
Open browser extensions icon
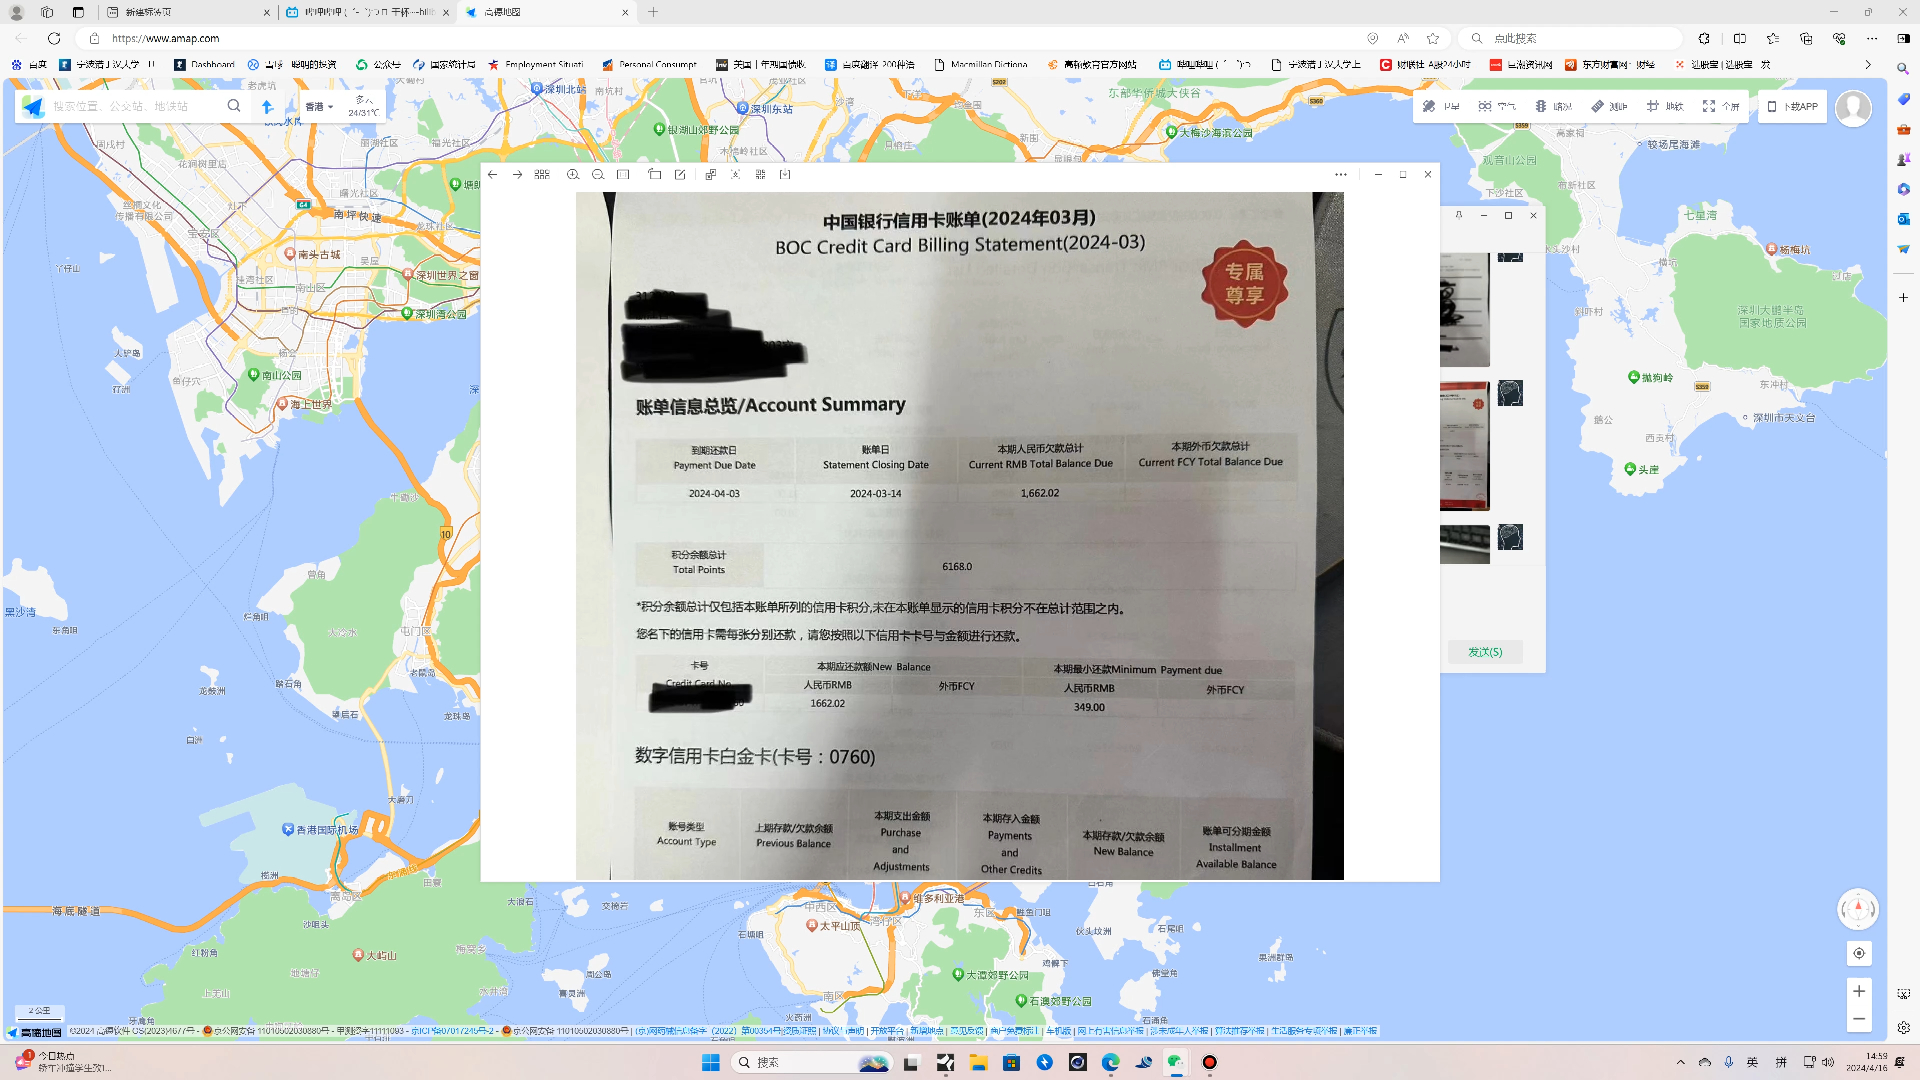tap(1704, 38)
